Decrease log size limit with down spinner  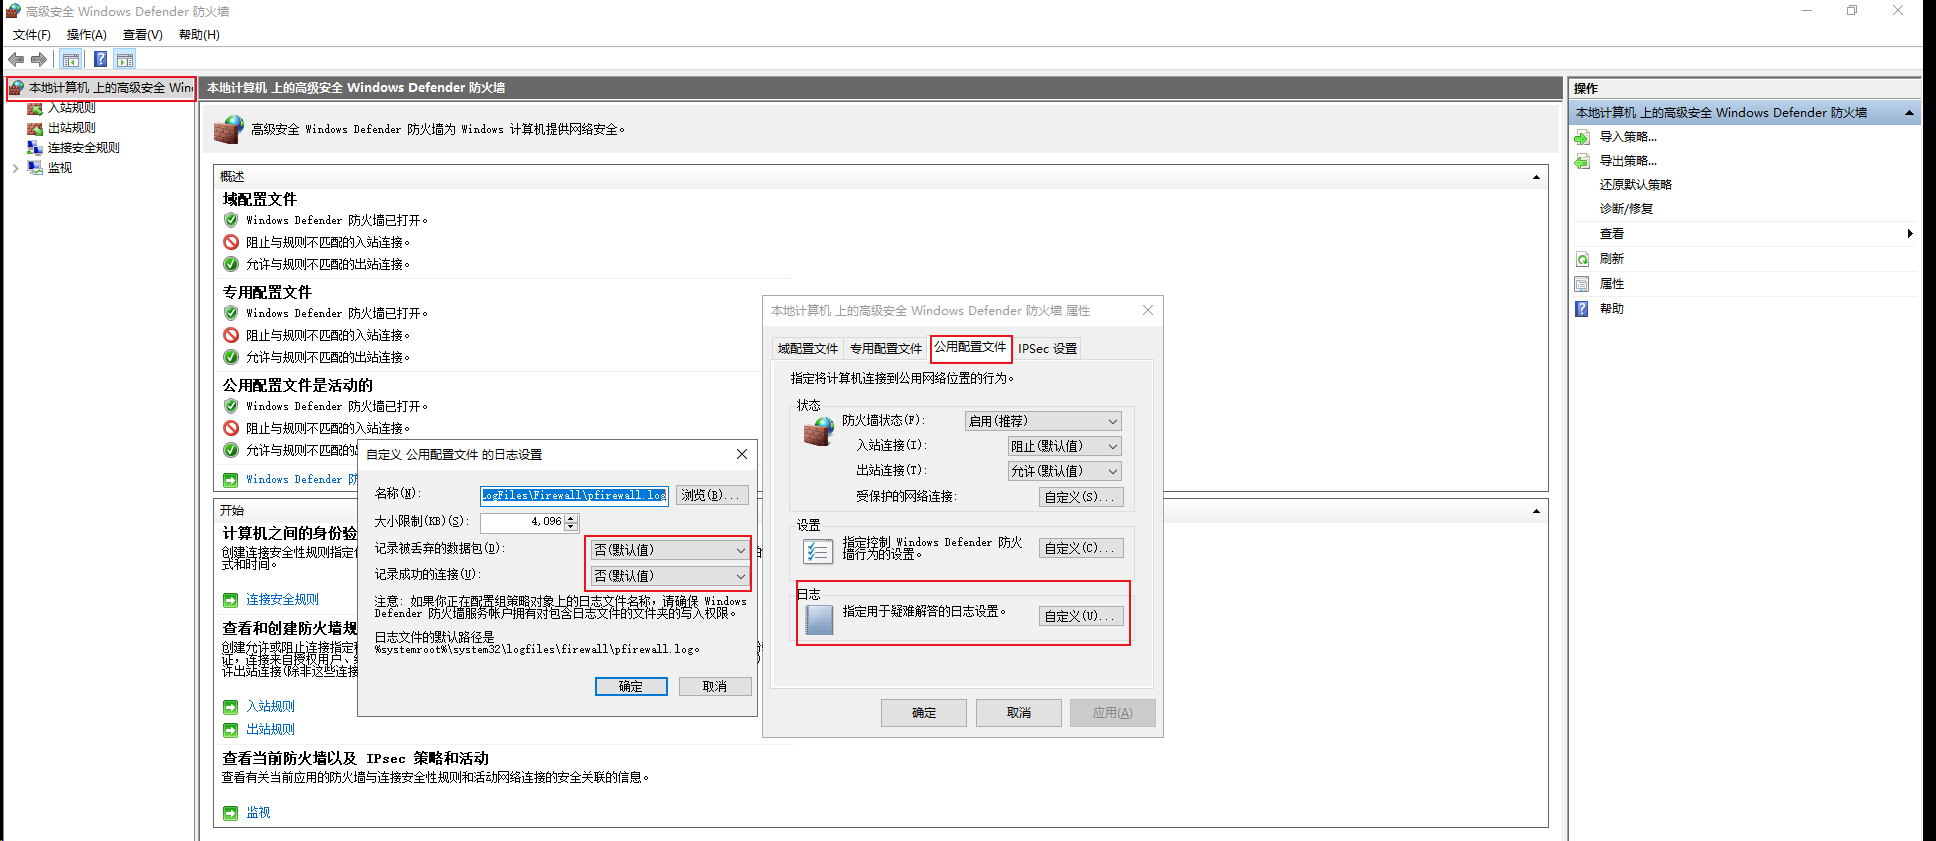[x=571, y=527]
